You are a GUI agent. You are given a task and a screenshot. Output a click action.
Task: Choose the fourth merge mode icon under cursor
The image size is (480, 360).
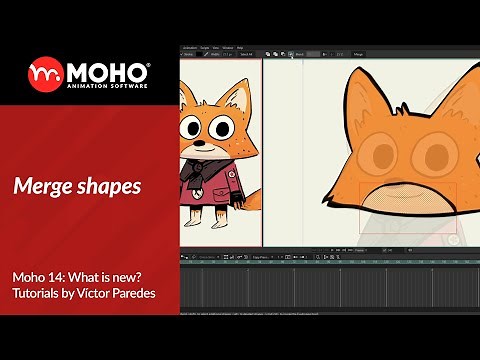[x=291, y=54]
